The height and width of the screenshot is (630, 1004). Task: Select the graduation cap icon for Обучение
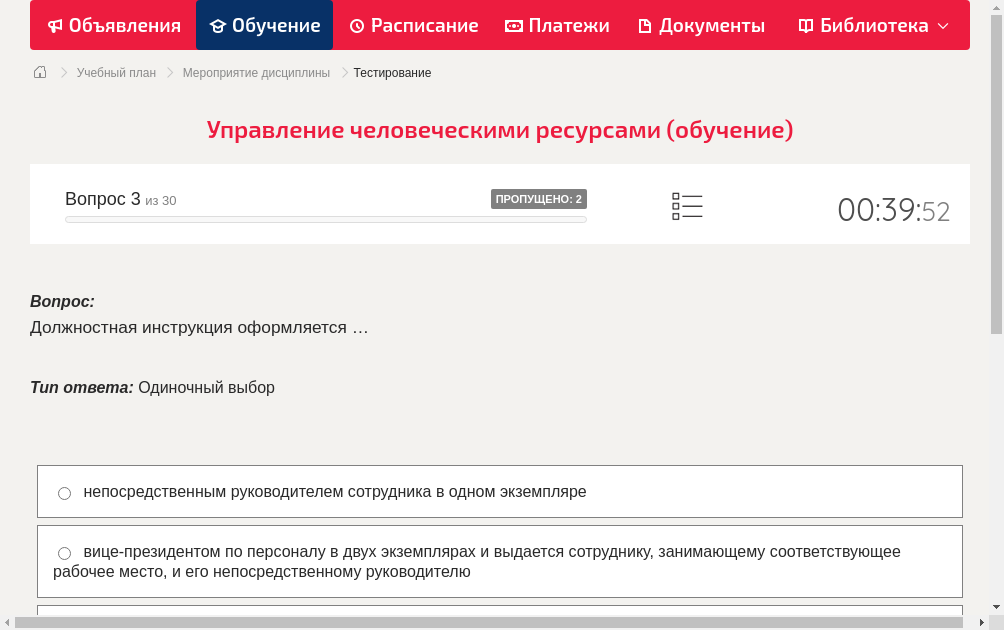tap(218, 25)
